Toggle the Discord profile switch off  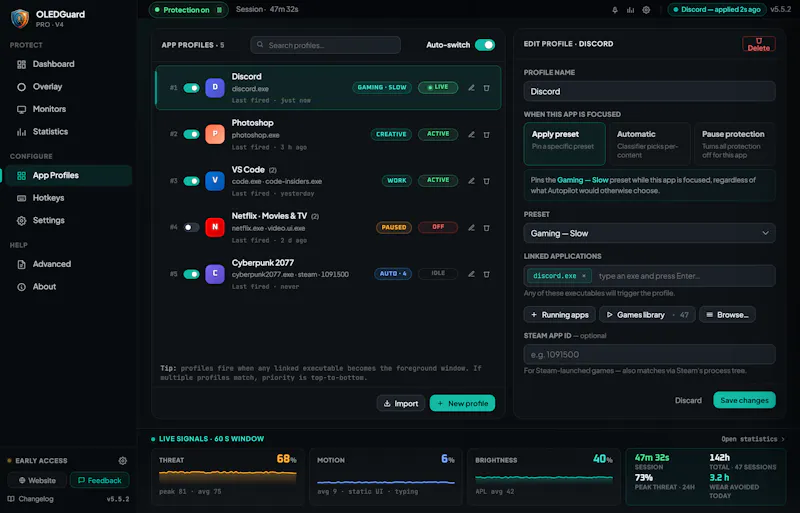point(191,88)
